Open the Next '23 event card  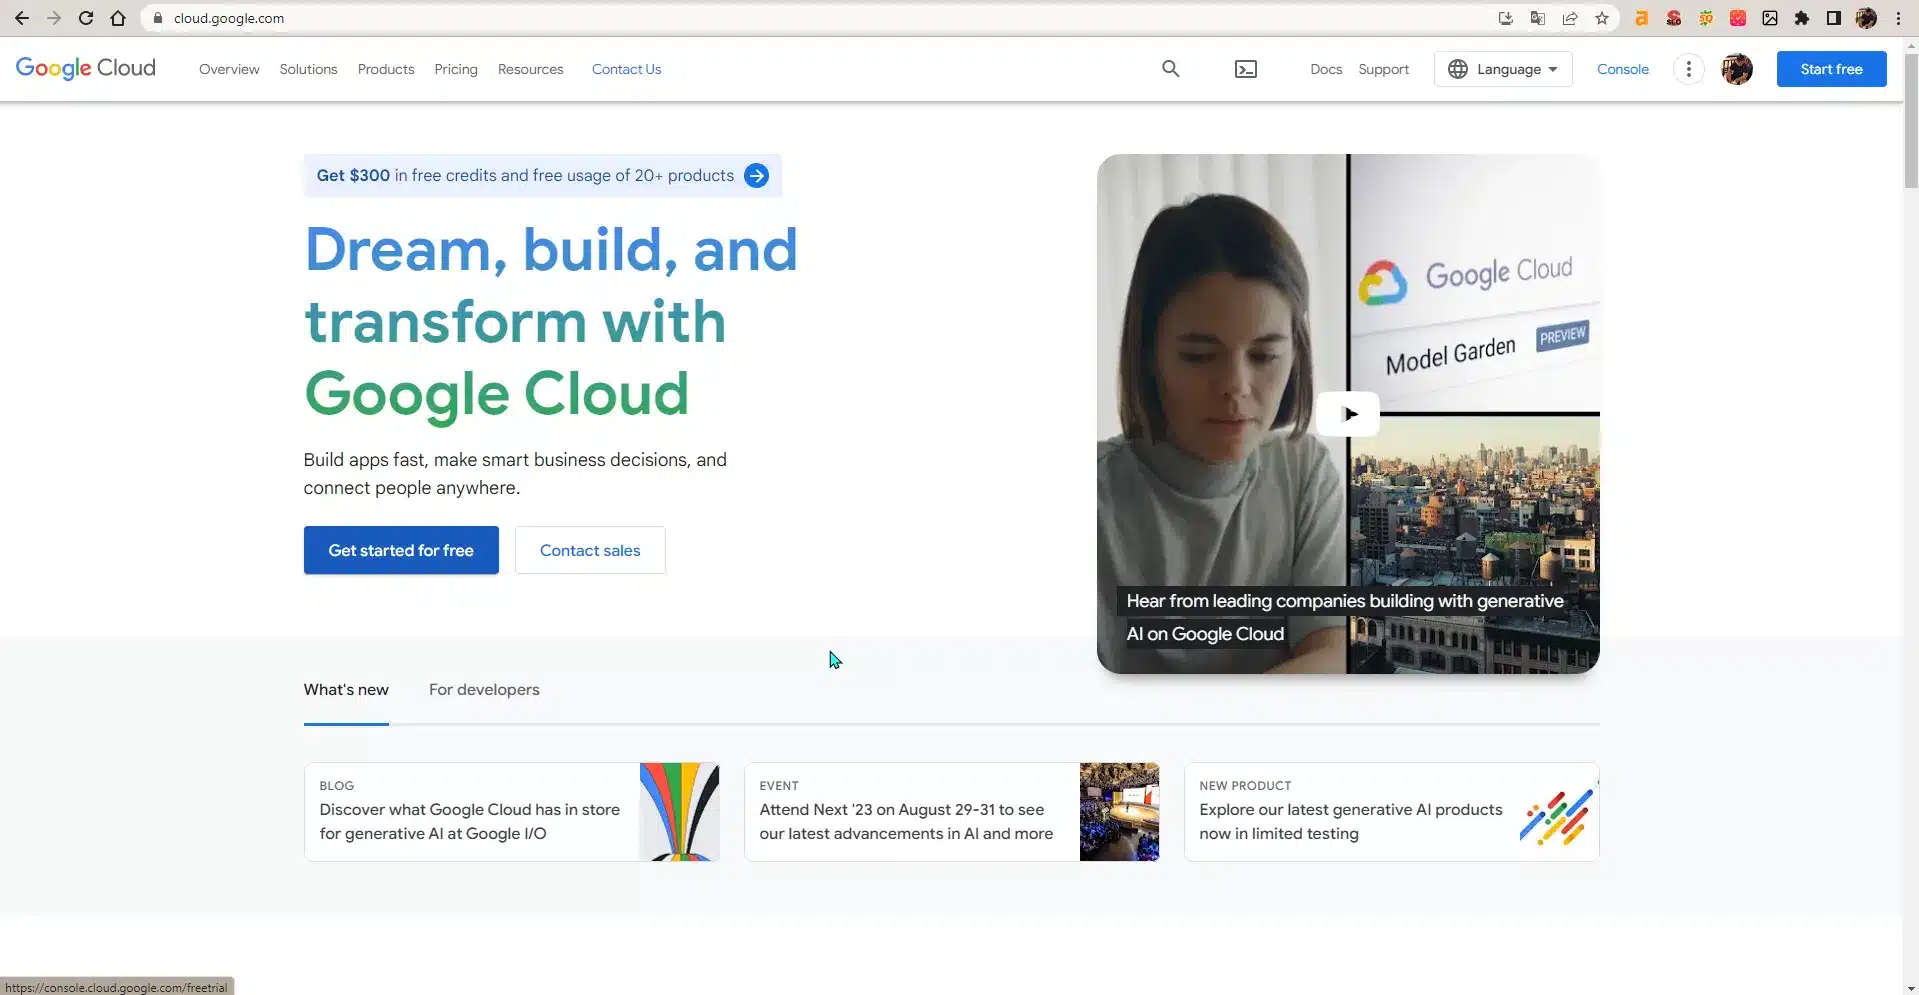(951, 812)
